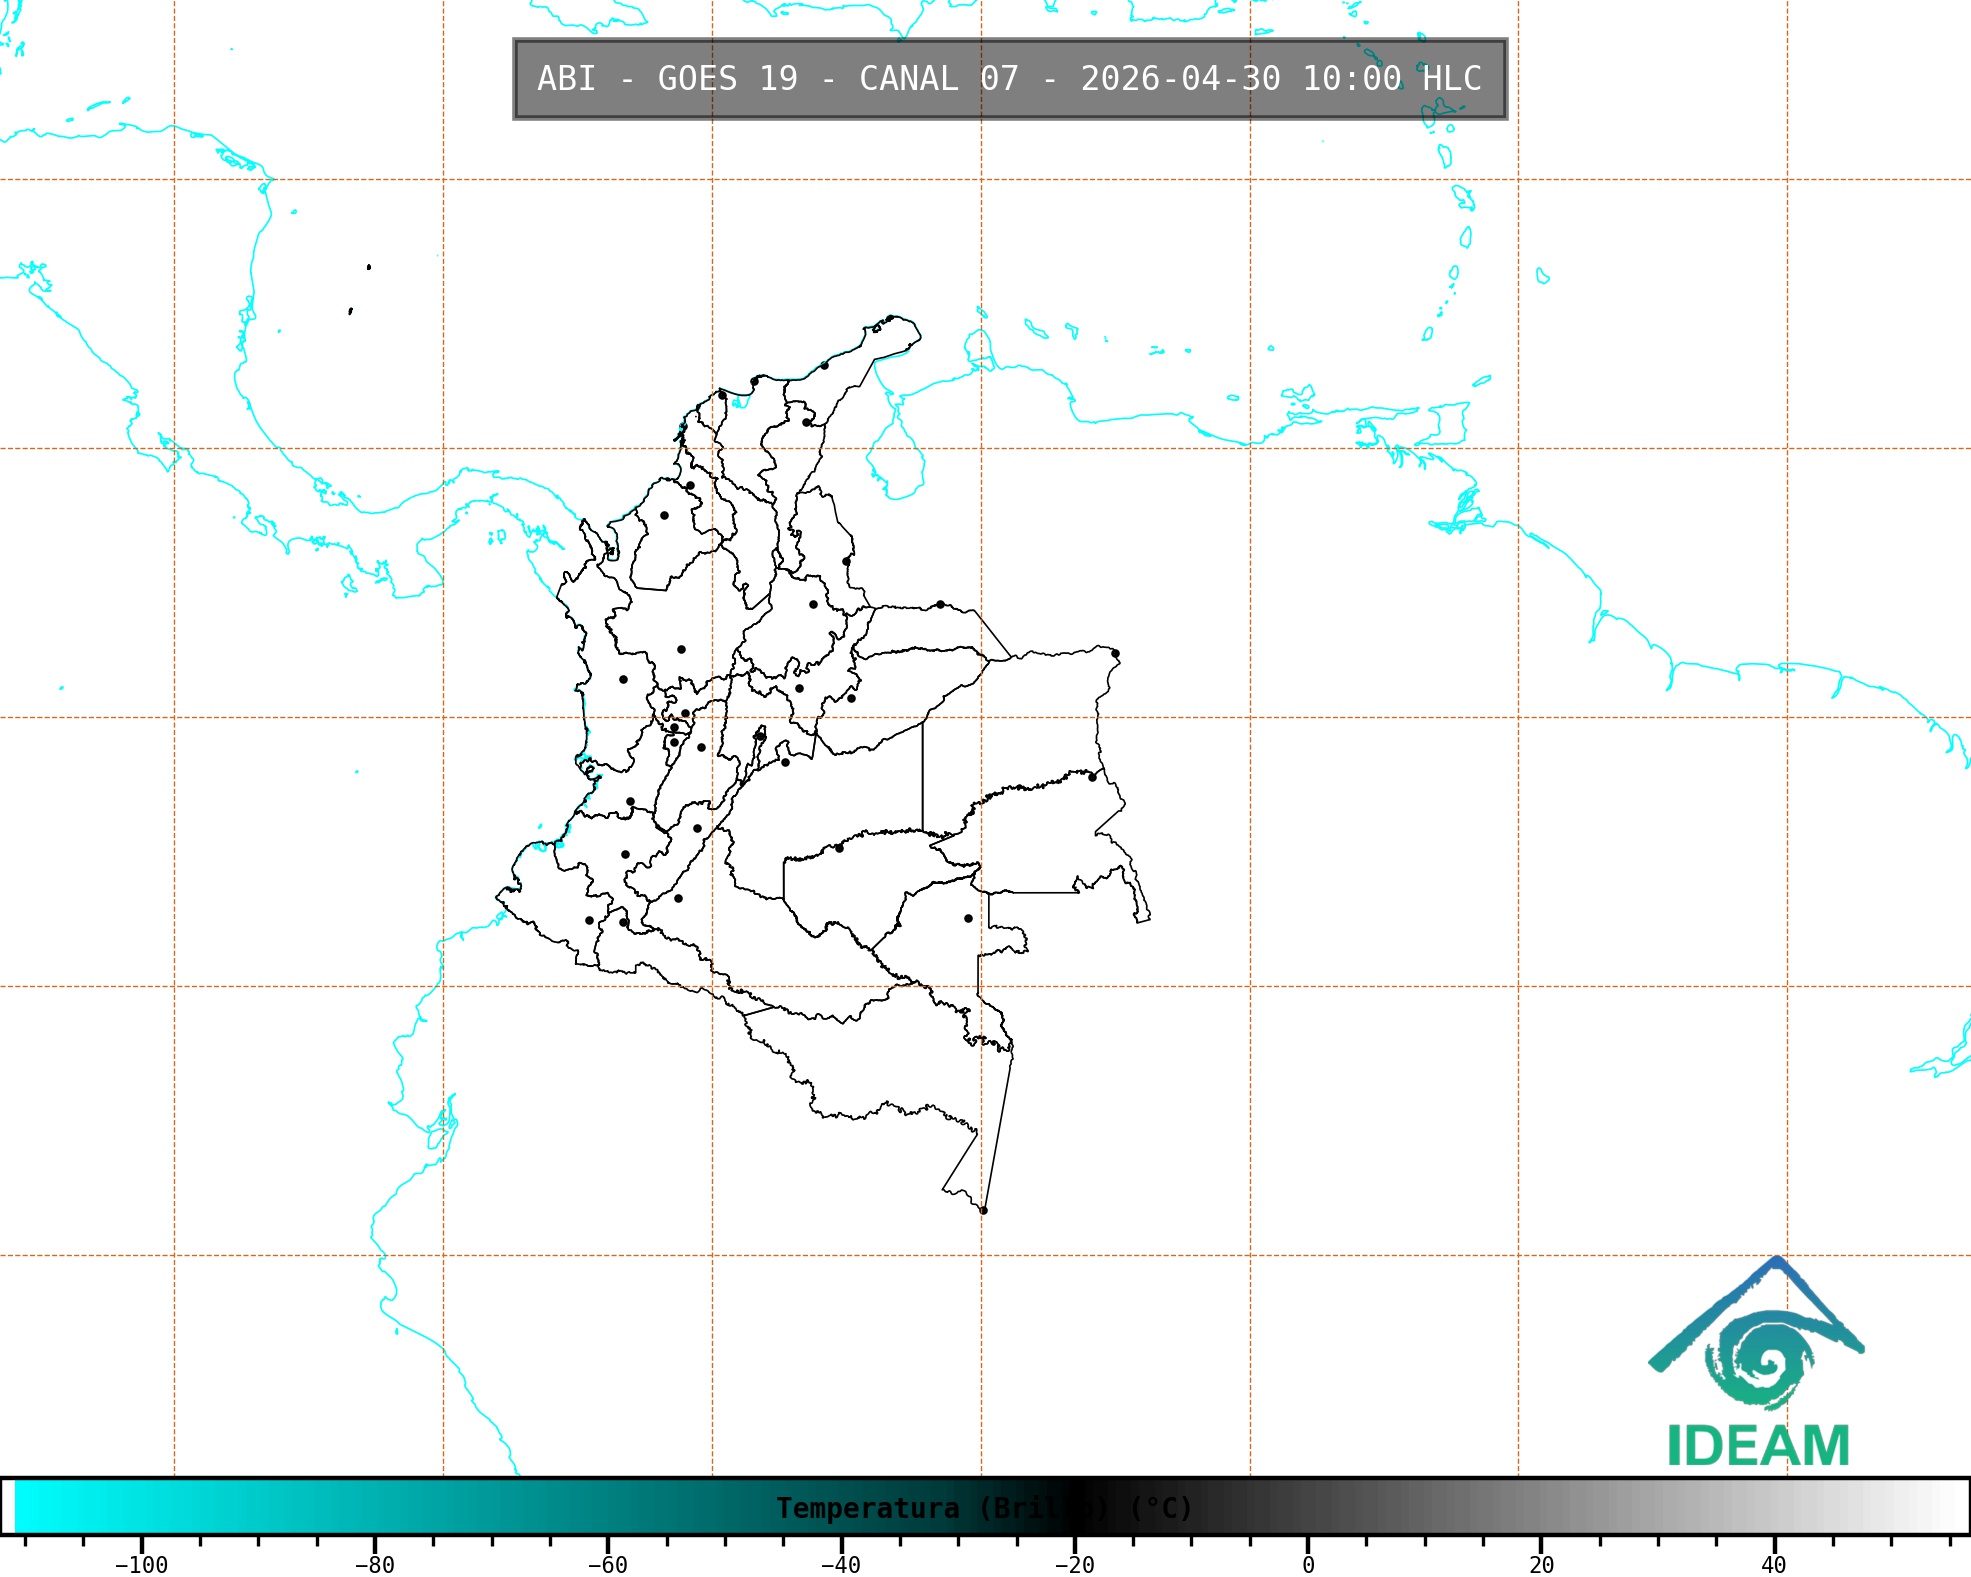The width and height of the screenshot is (1971, 1577).
Task: Click the ABI GOES 19 title banner
Action: point(1009,79)
